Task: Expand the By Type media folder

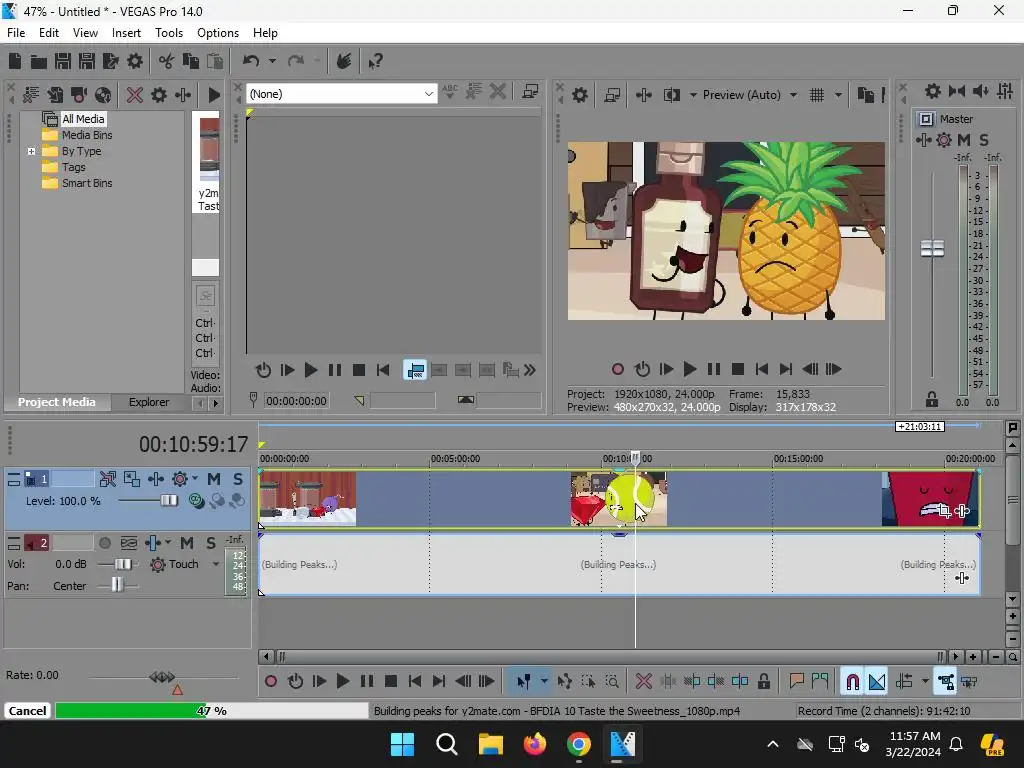Action: (31, 152)
